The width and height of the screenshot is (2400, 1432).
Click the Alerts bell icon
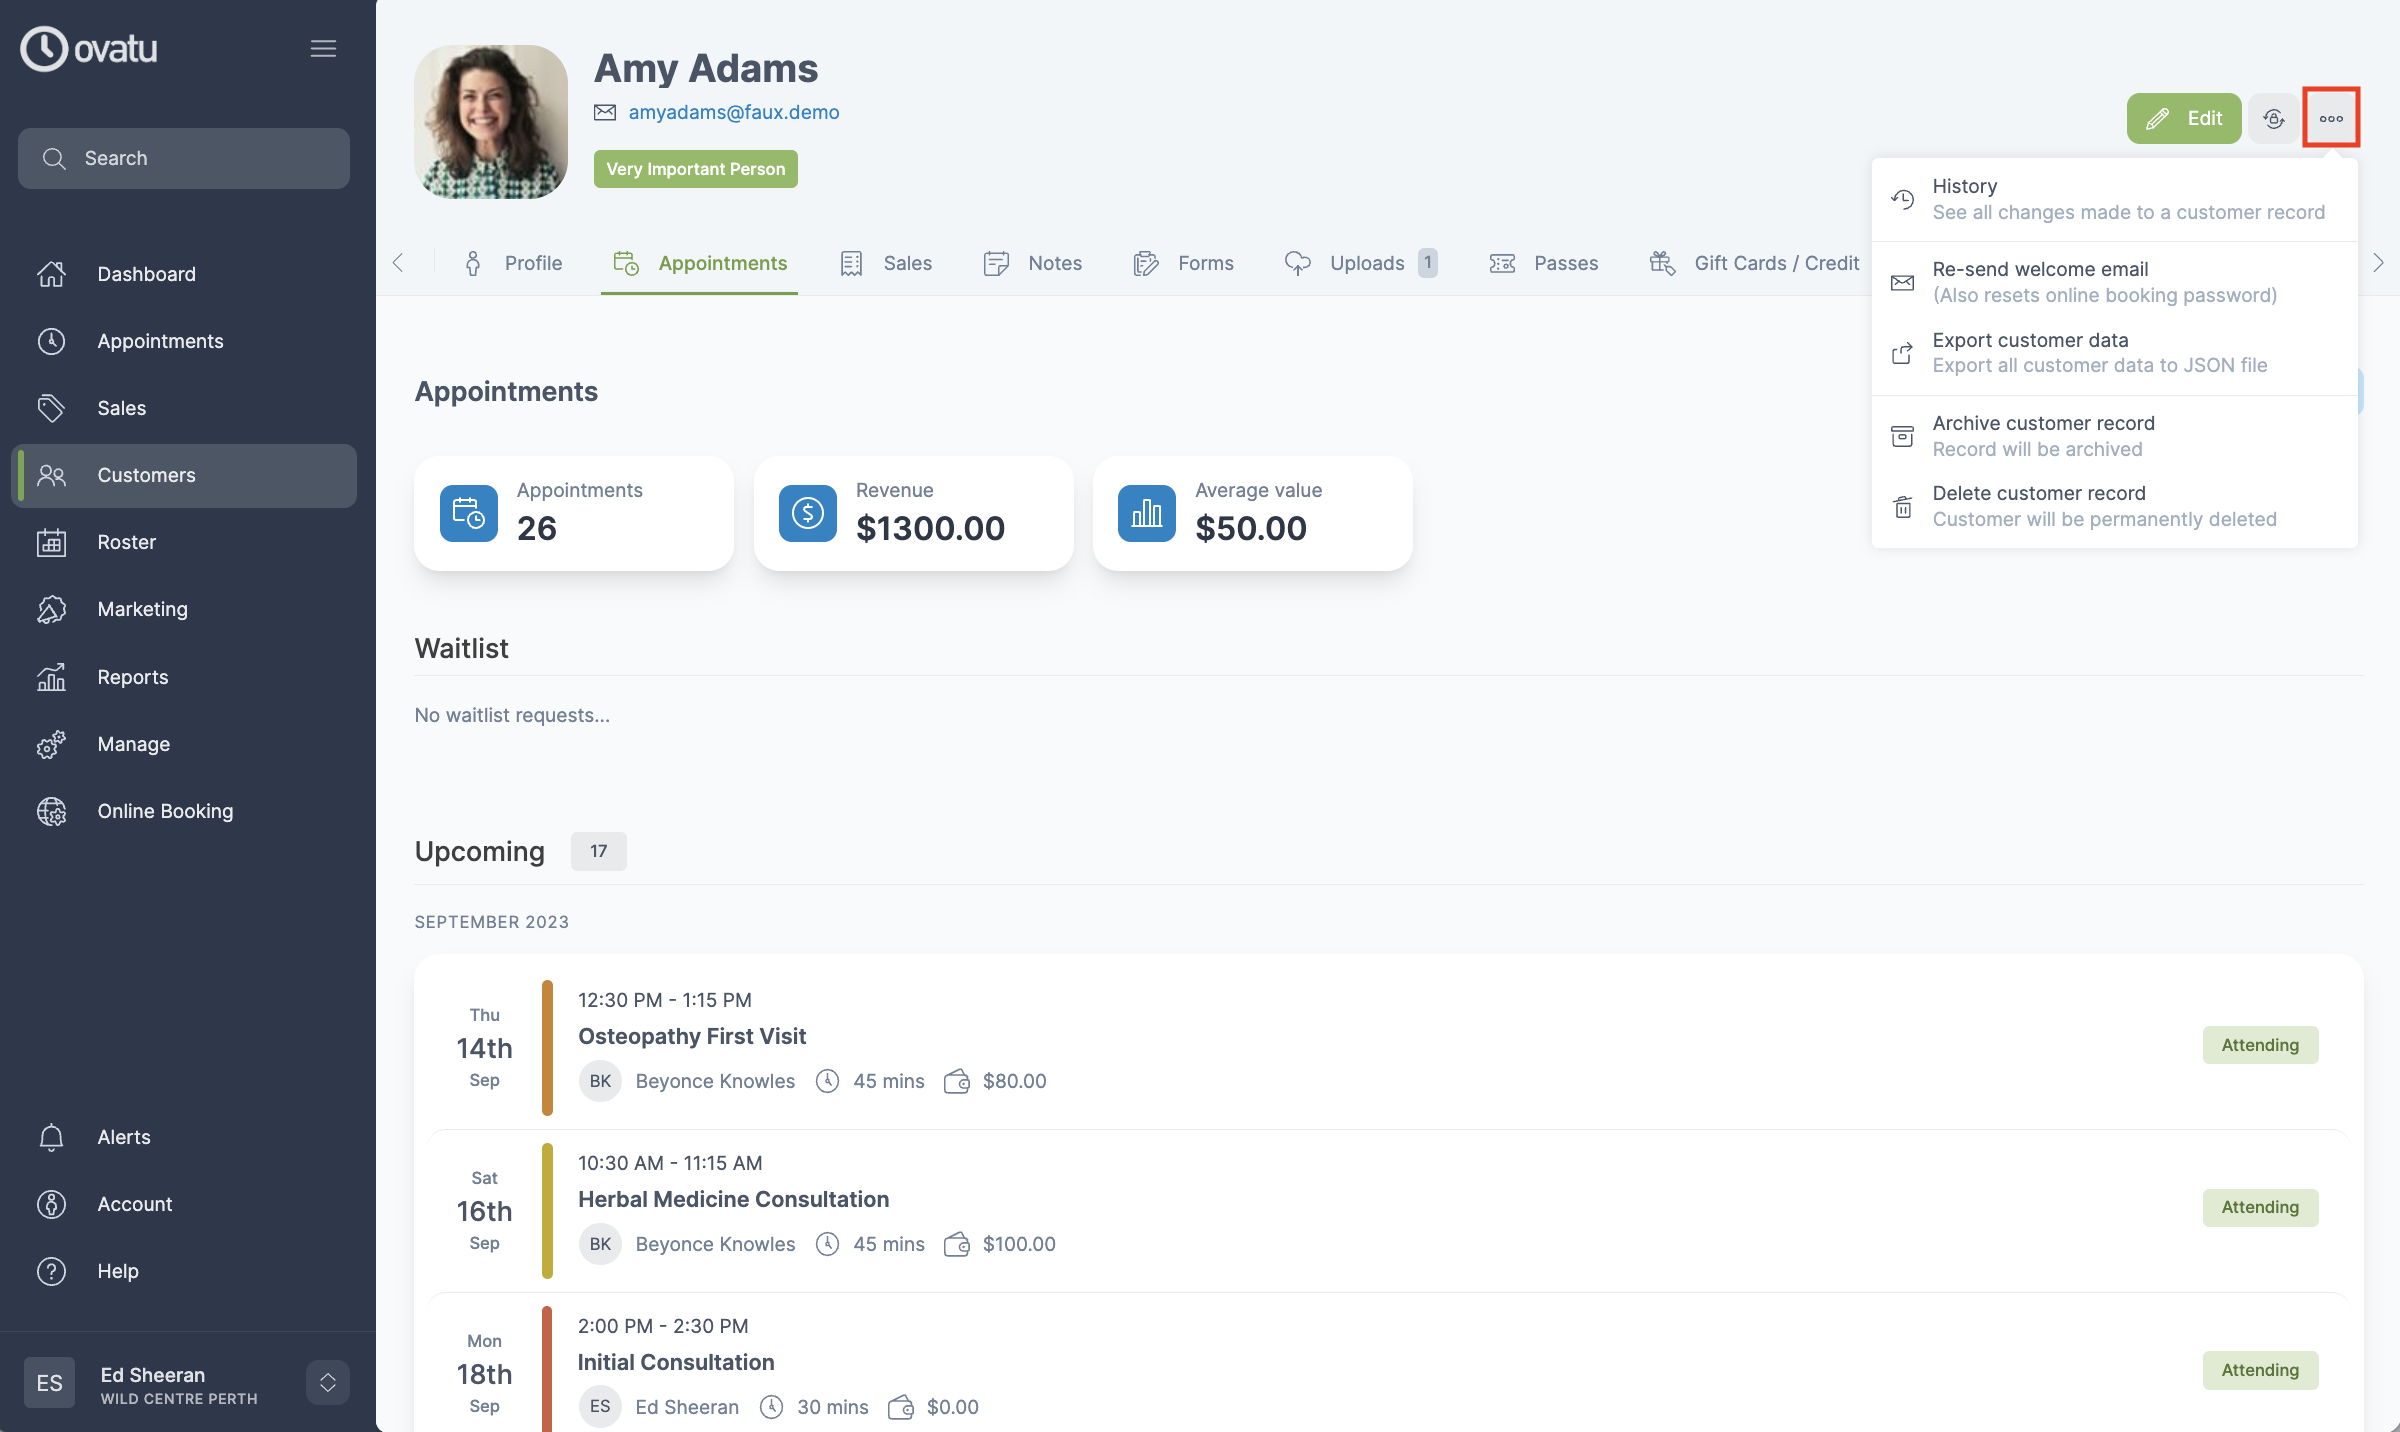pyautogui.click(x=52, y=1137)
